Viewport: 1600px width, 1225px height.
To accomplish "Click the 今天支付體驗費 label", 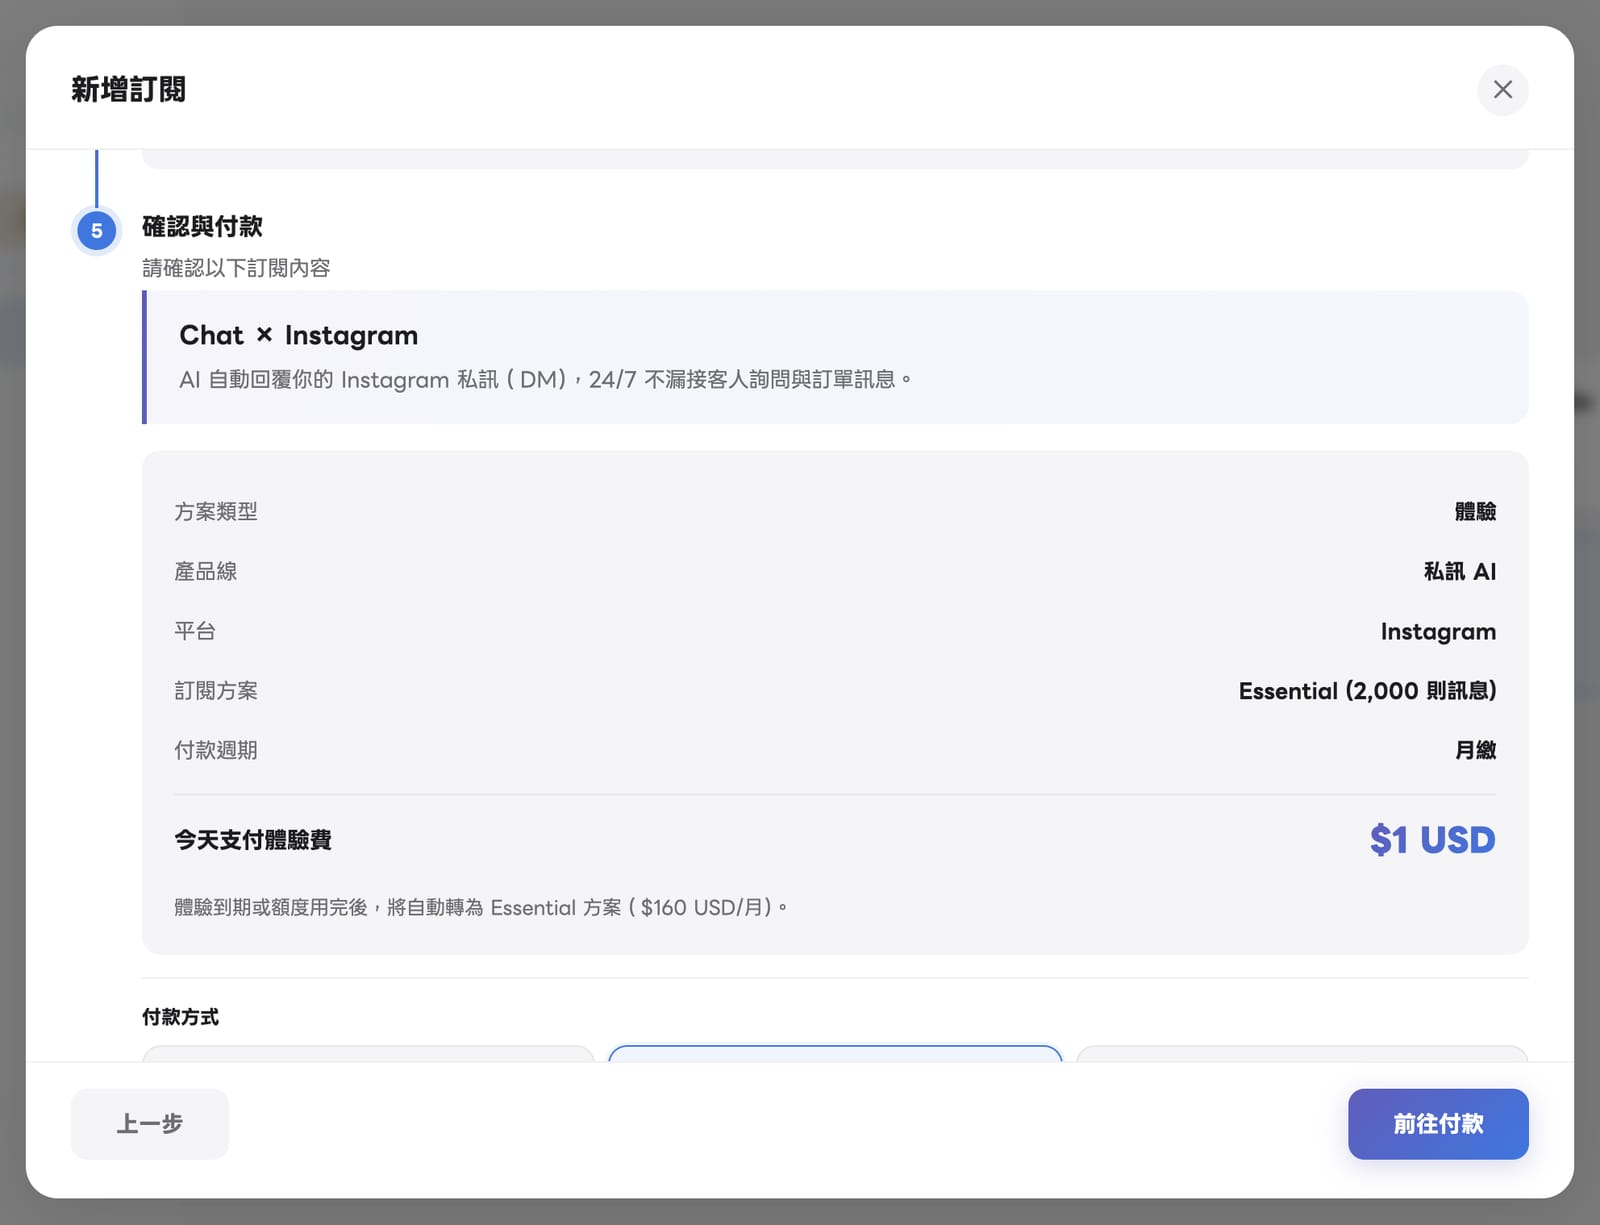I will click(253, 840).
